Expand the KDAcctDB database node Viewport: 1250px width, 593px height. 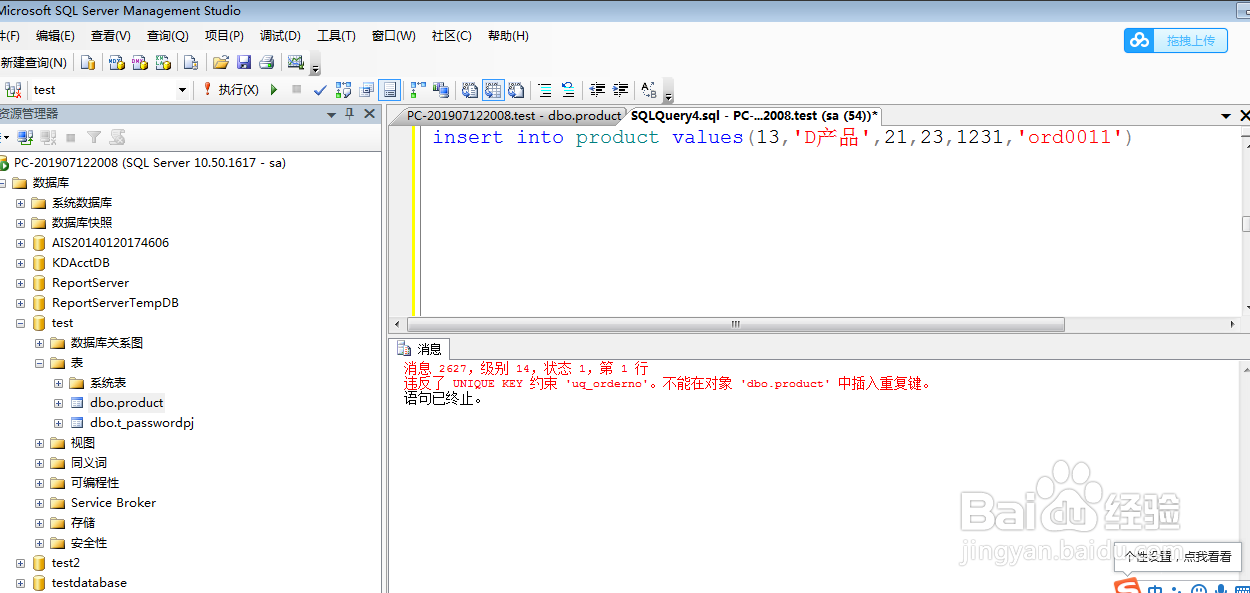point(20,263)
